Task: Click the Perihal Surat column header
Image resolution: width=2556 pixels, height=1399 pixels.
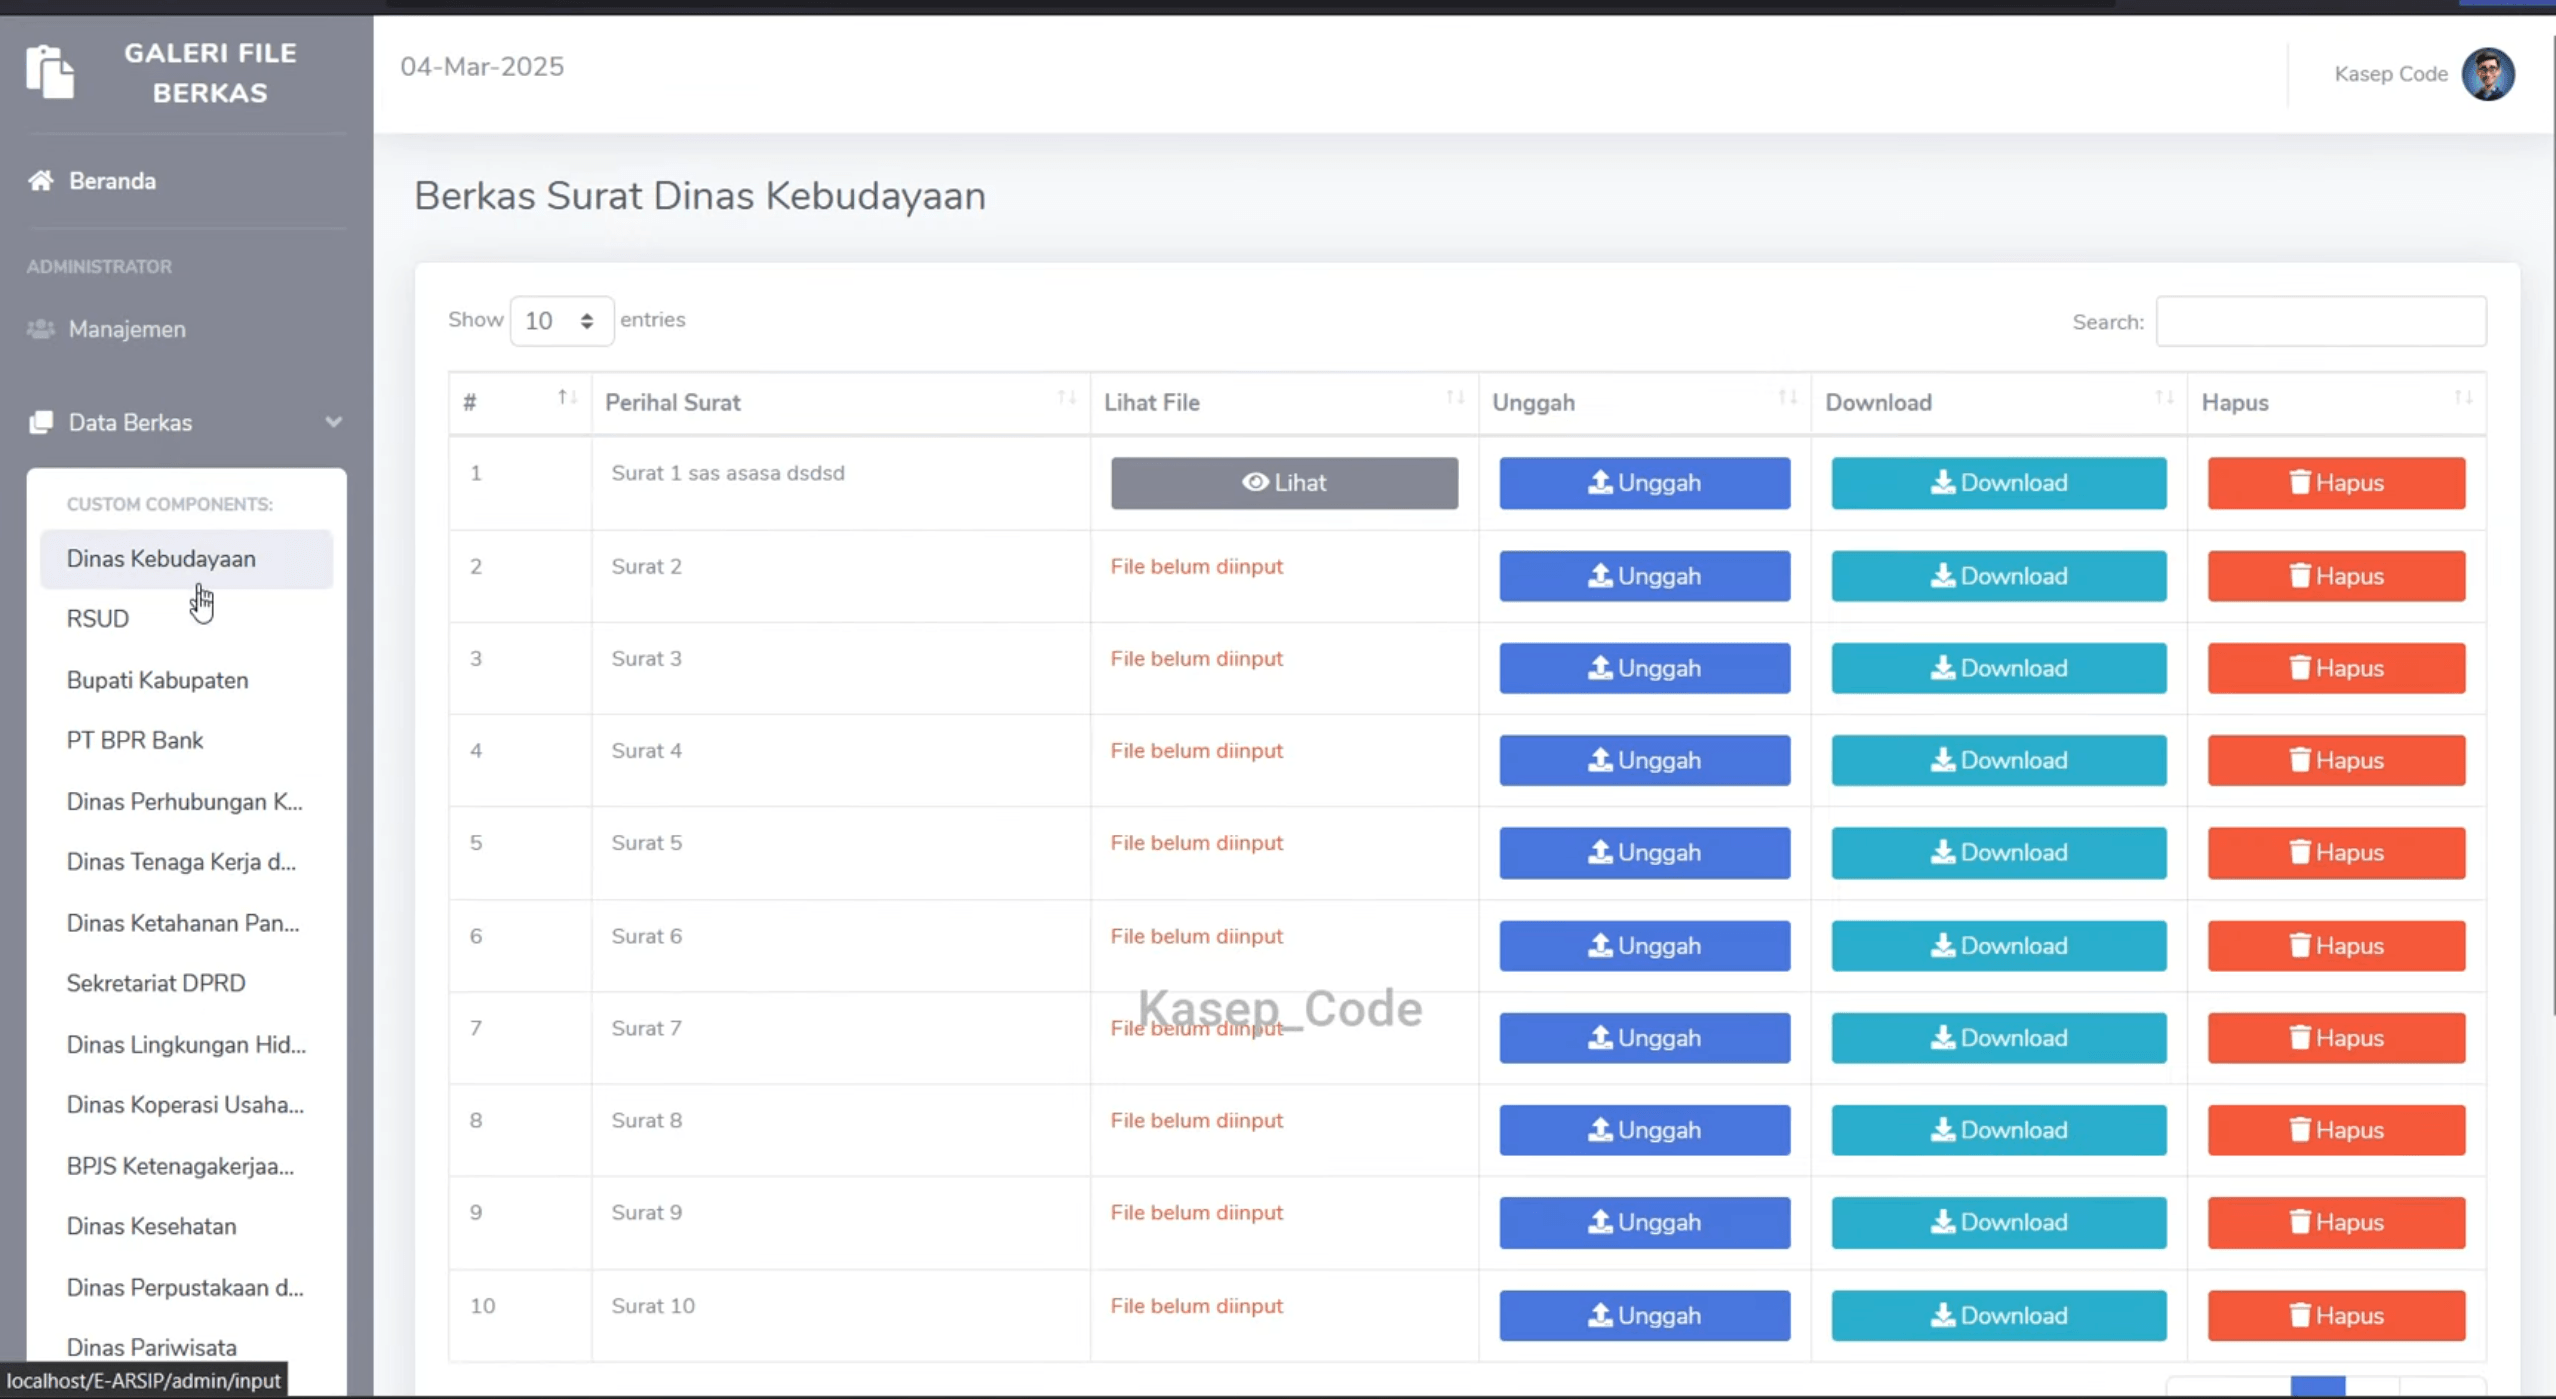Action: tap(840, 403)
